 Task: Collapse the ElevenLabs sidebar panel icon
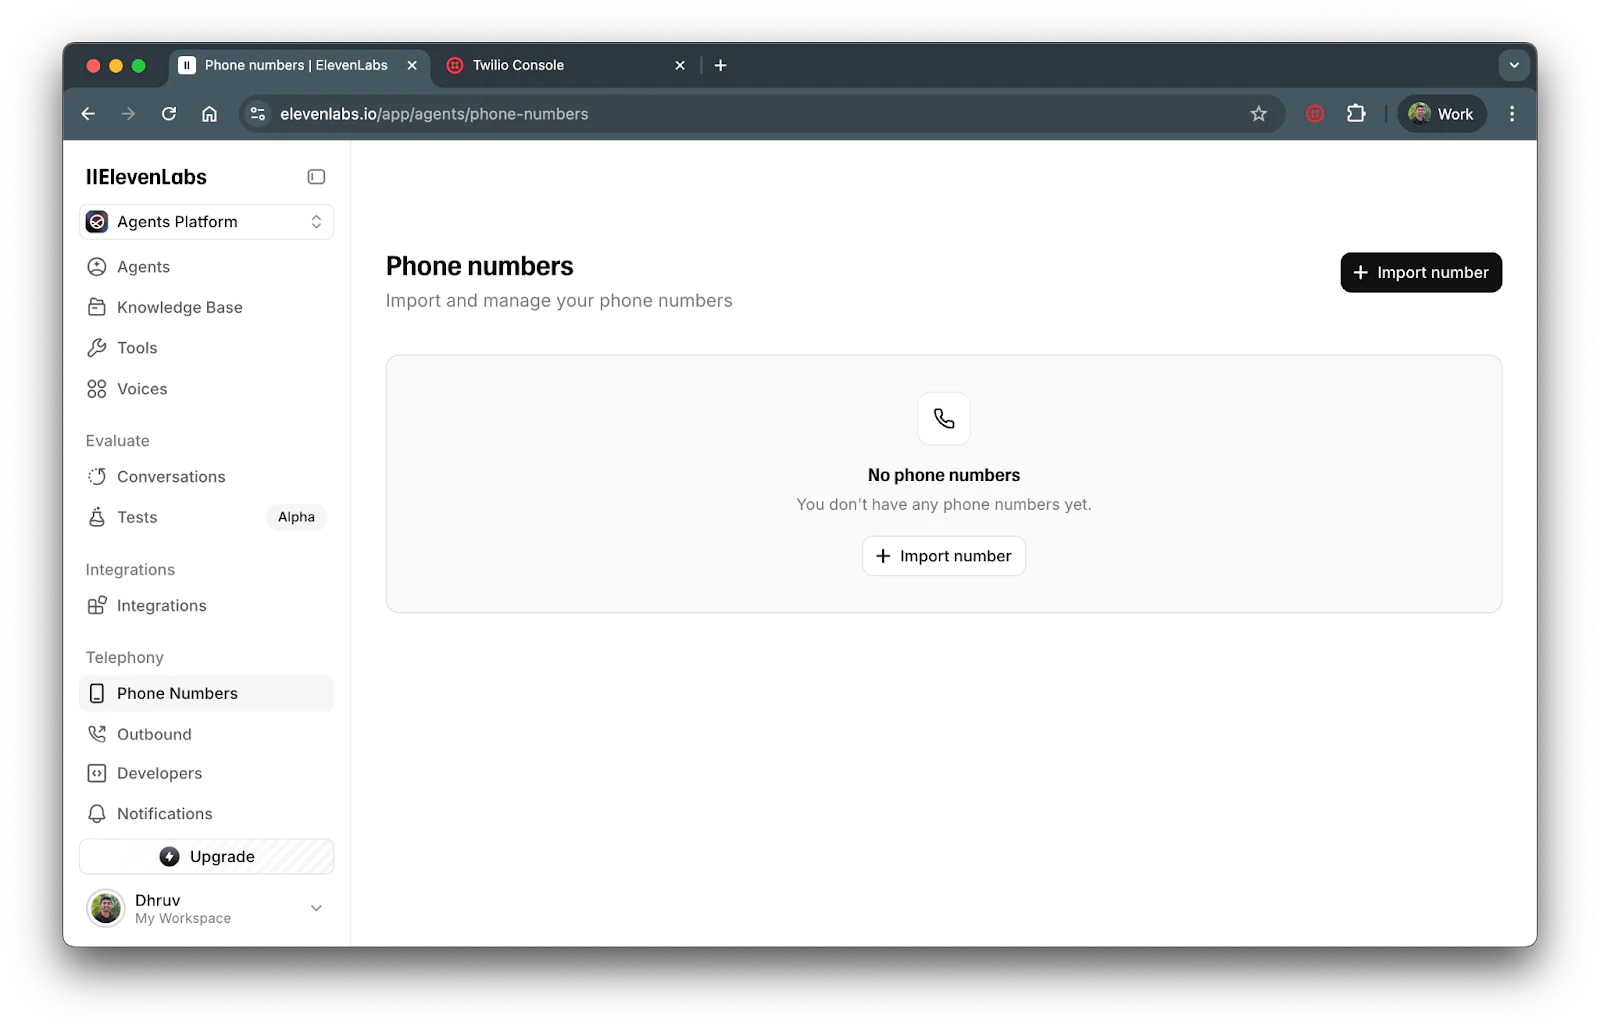(x=316, y=177)
